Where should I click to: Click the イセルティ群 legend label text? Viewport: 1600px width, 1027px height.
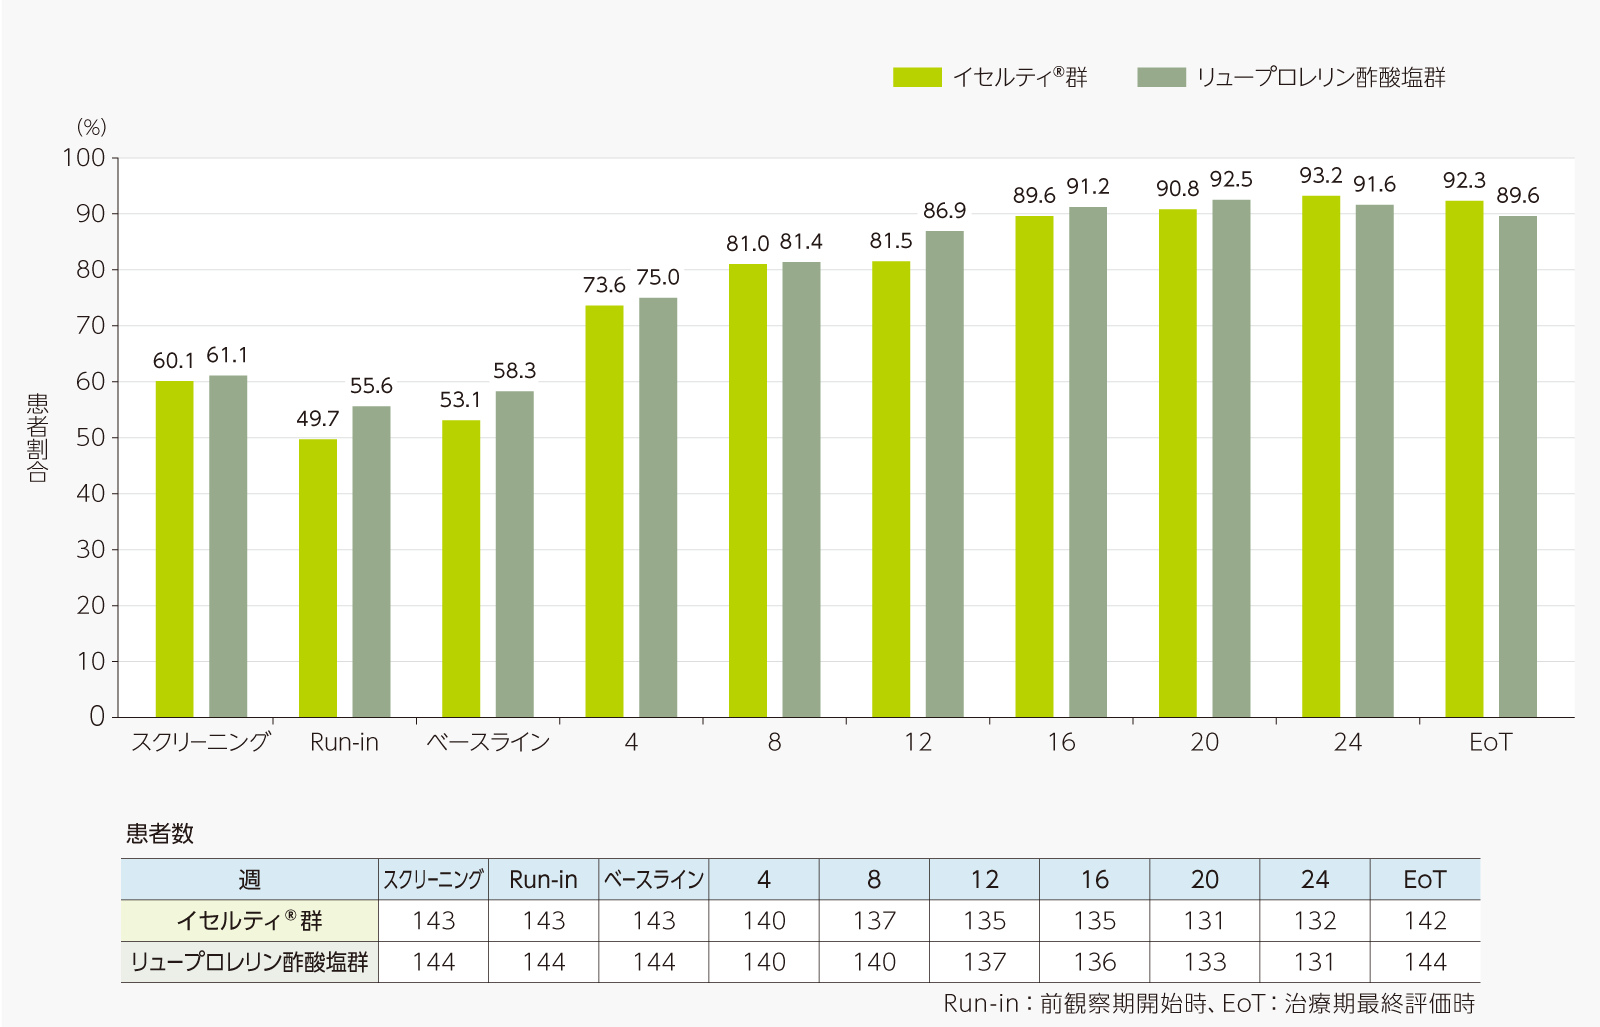coord(1019,77)
